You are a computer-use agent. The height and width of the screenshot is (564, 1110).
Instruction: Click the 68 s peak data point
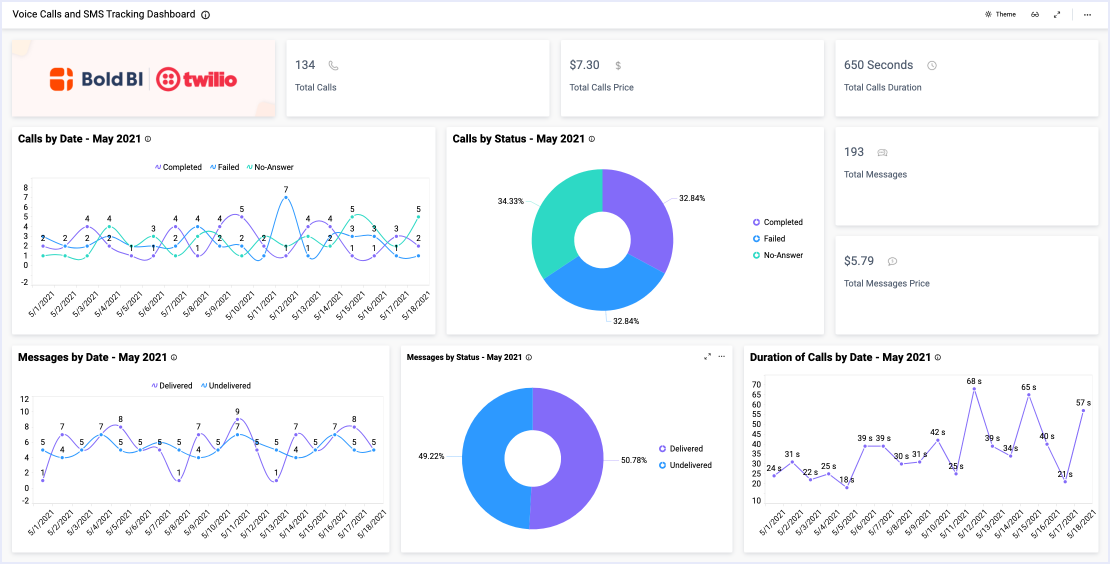(x=974, y=390)
